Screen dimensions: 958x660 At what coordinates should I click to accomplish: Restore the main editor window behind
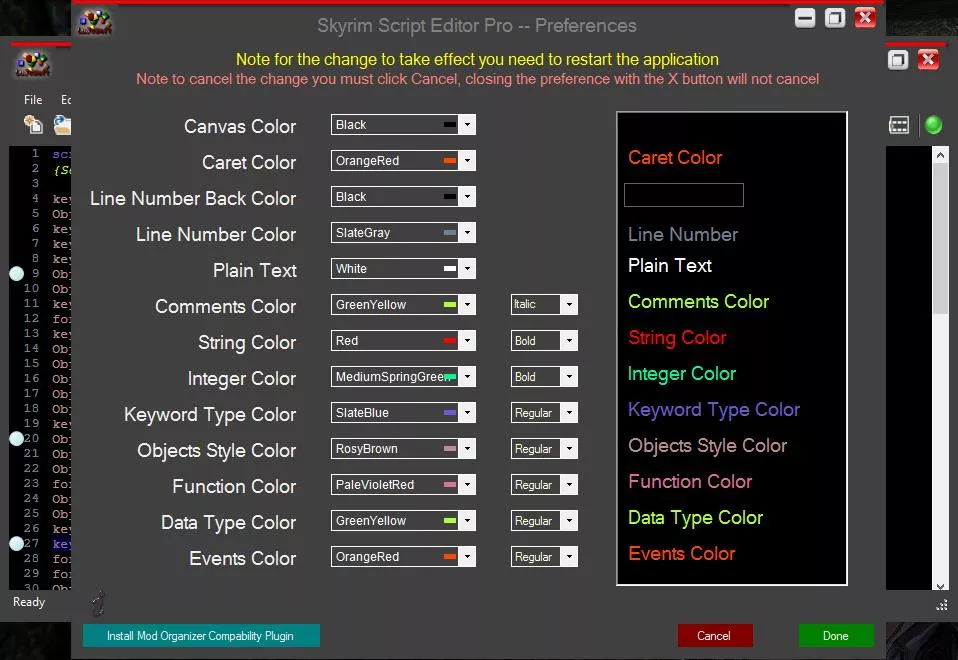click(x=898, y=60)
